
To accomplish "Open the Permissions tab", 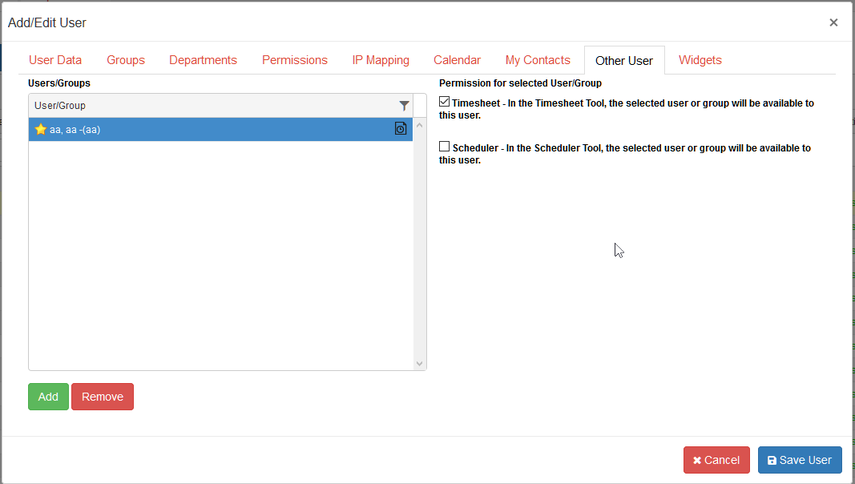I will (294, 60).
